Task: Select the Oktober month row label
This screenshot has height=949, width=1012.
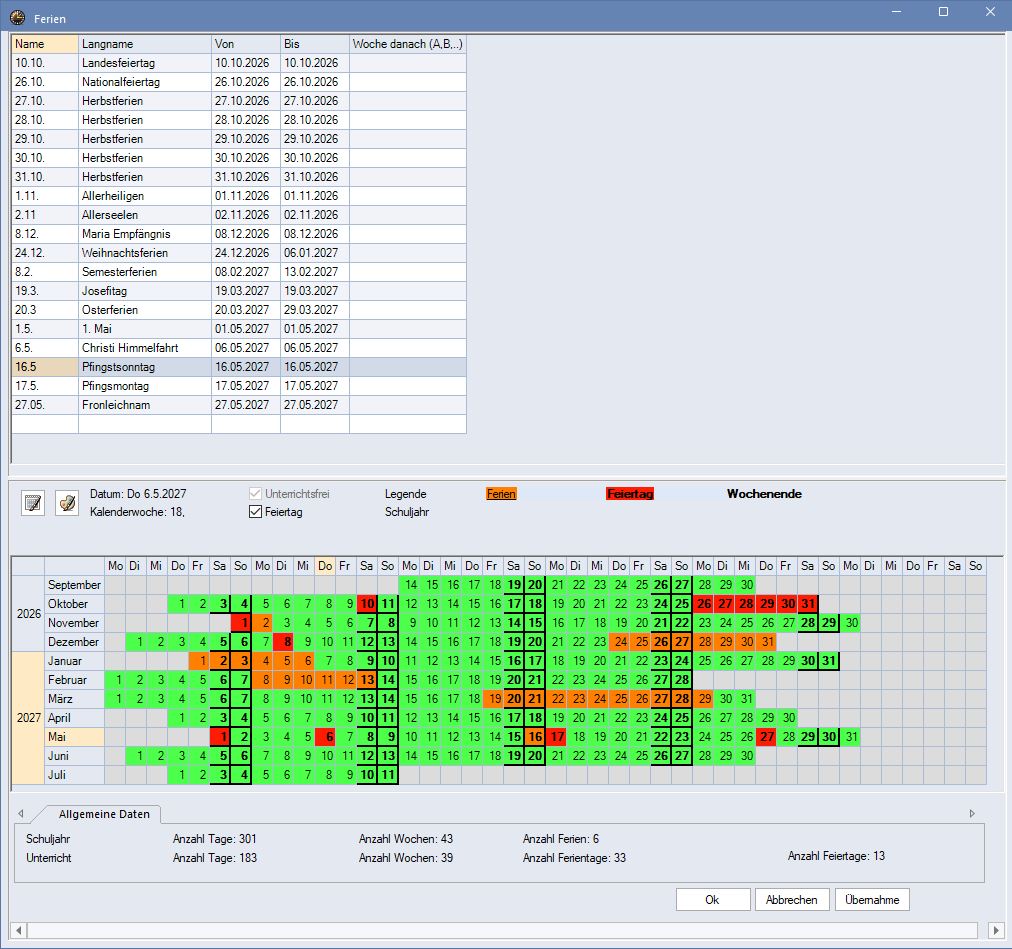Action: tap(74, 604)
